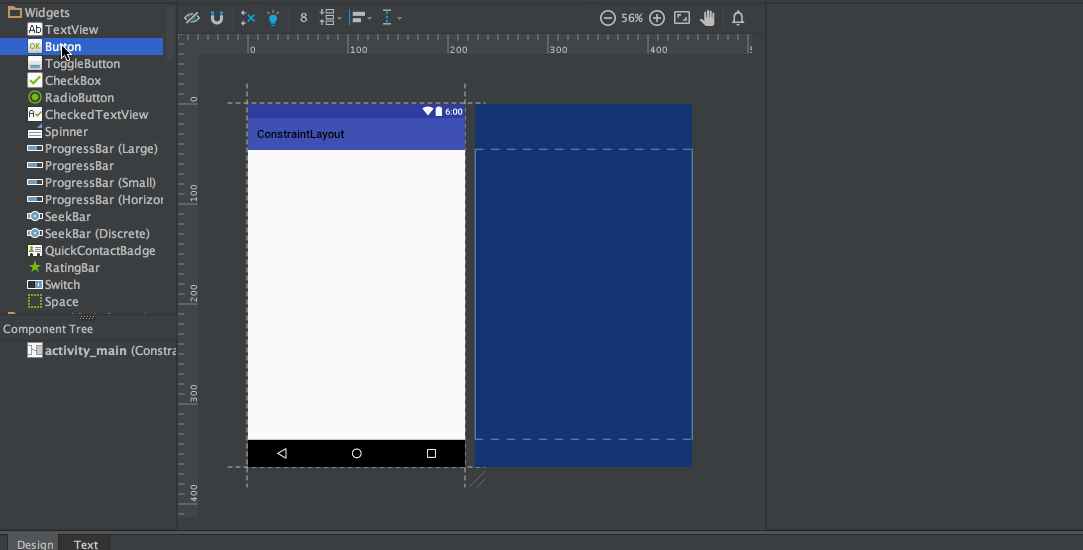The width and height of the screenshot is (1083, 550).
Task: Click the default margins value 8
Action: (x=304, y=18)
